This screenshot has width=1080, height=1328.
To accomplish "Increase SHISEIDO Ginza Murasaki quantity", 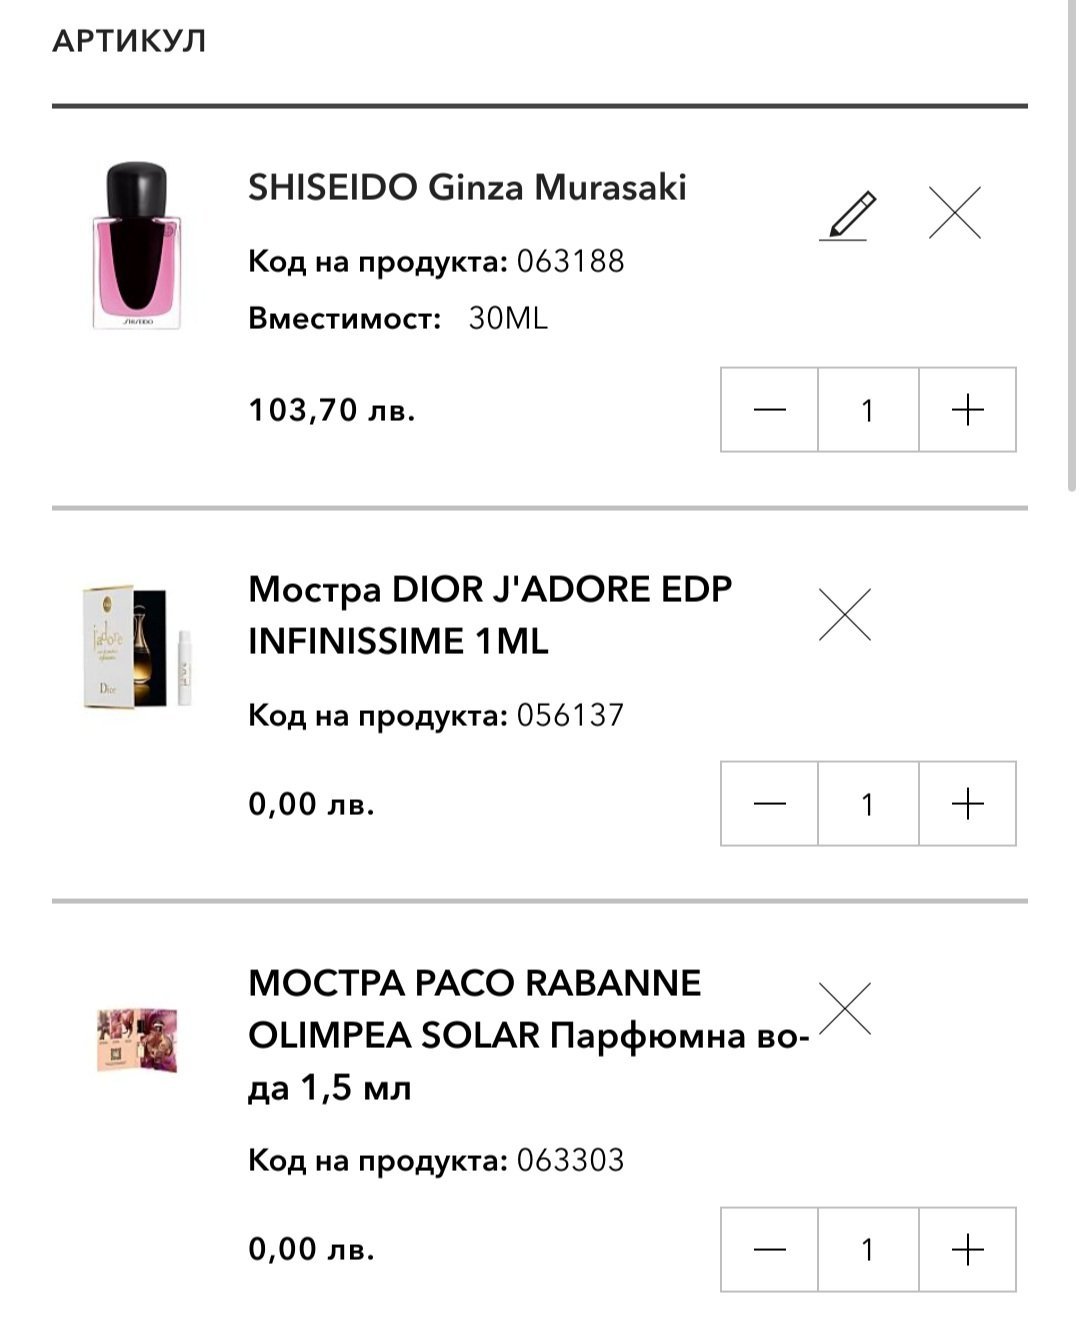I will pyautogui.click(x=967, y=410).
